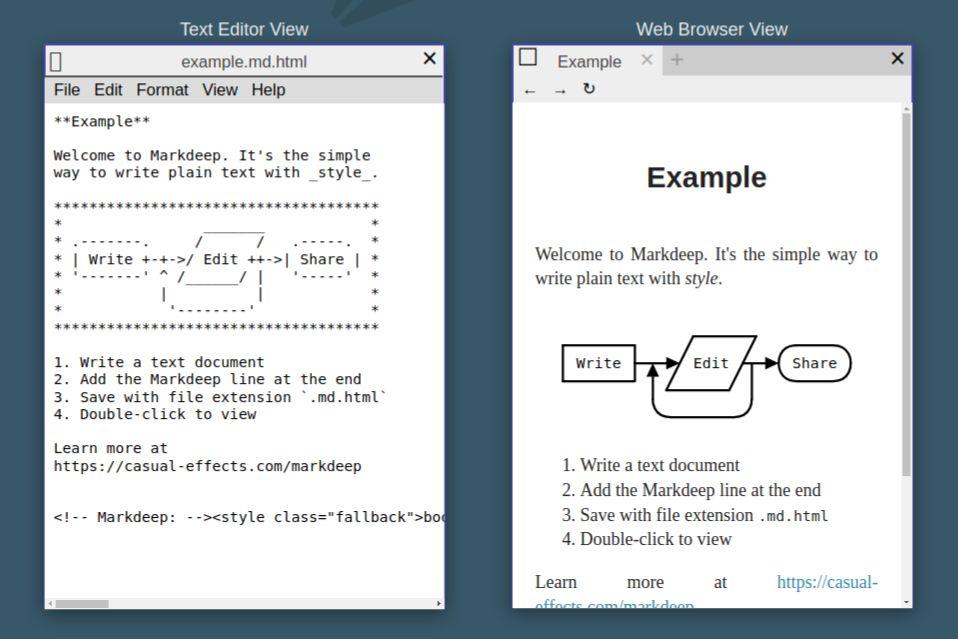The height and width of the screenshot is (639, 958).
Task: Follow the casual-effects.com markdeep link
Action: [x=827, y=582]
